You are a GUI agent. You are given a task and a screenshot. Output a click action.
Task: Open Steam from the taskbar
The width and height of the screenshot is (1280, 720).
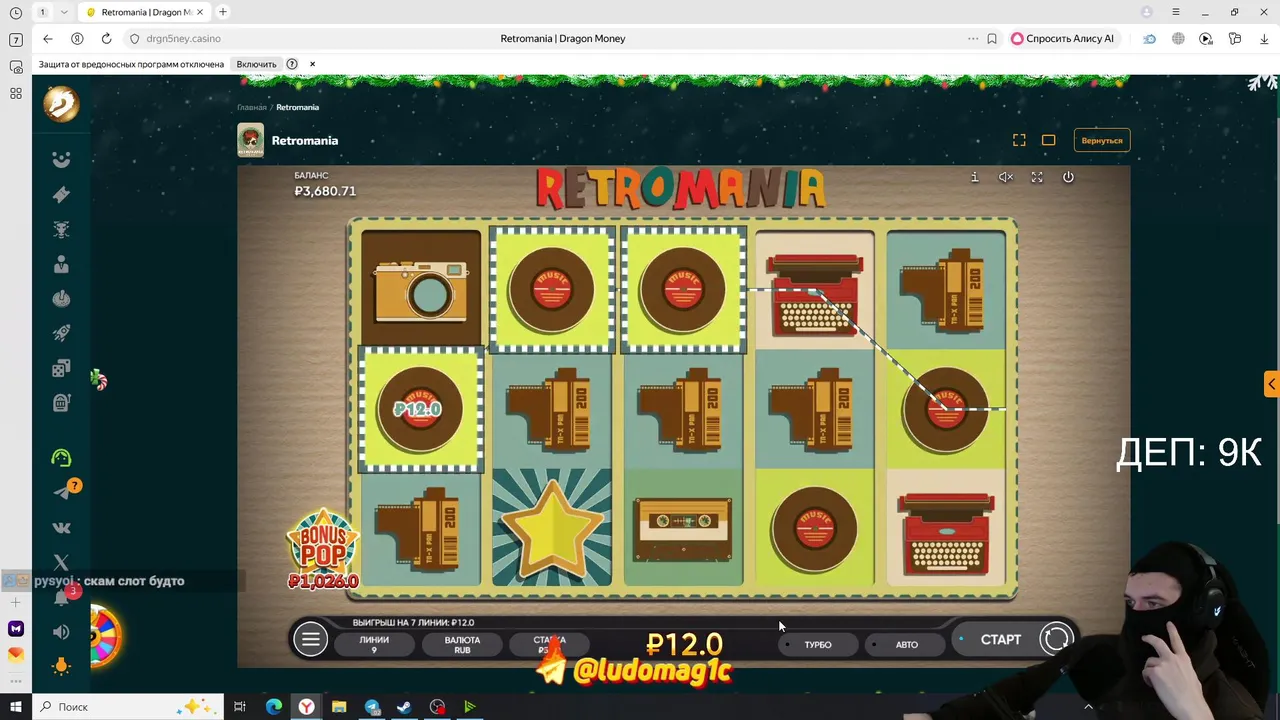tap(404, 707)
